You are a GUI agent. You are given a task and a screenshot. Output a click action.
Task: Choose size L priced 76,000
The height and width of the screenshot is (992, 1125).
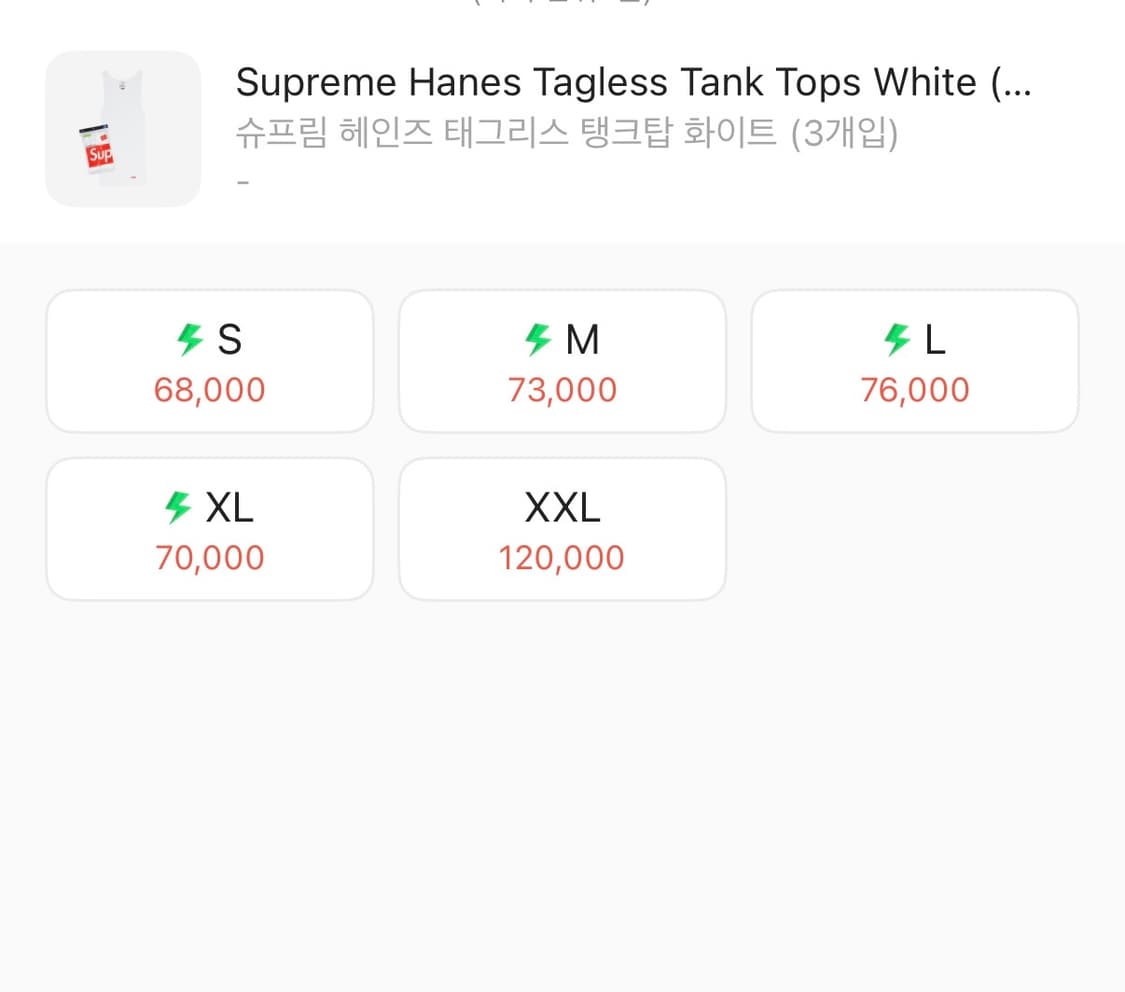click(915, 361)
